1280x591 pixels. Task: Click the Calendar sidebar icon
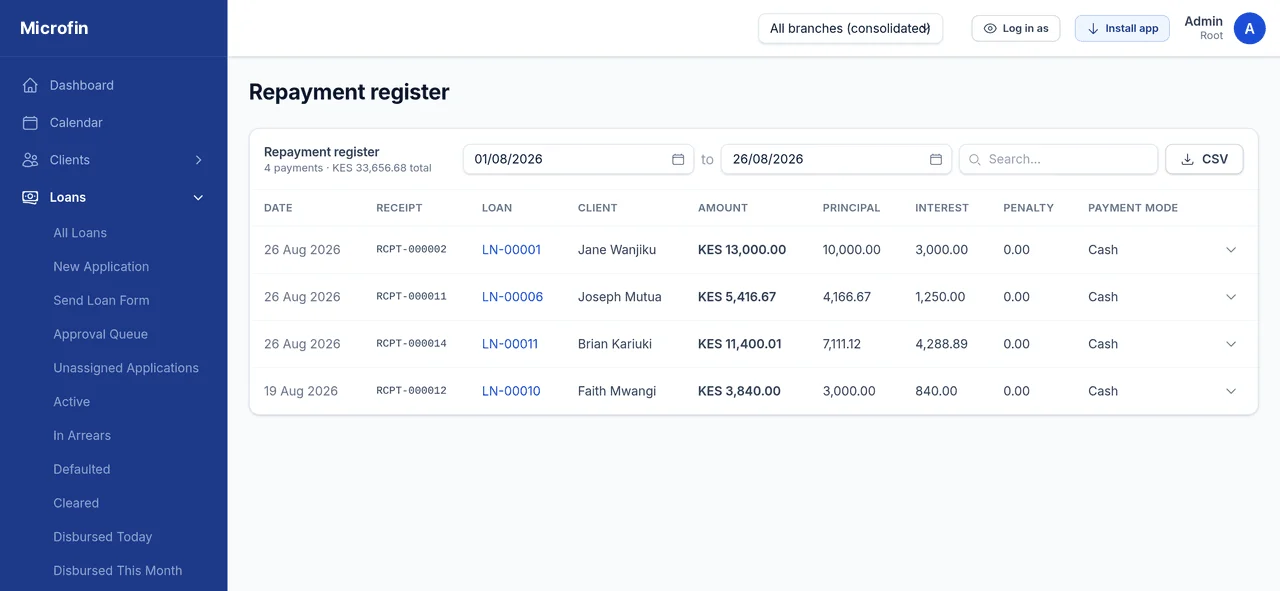[x=30, y=122]
